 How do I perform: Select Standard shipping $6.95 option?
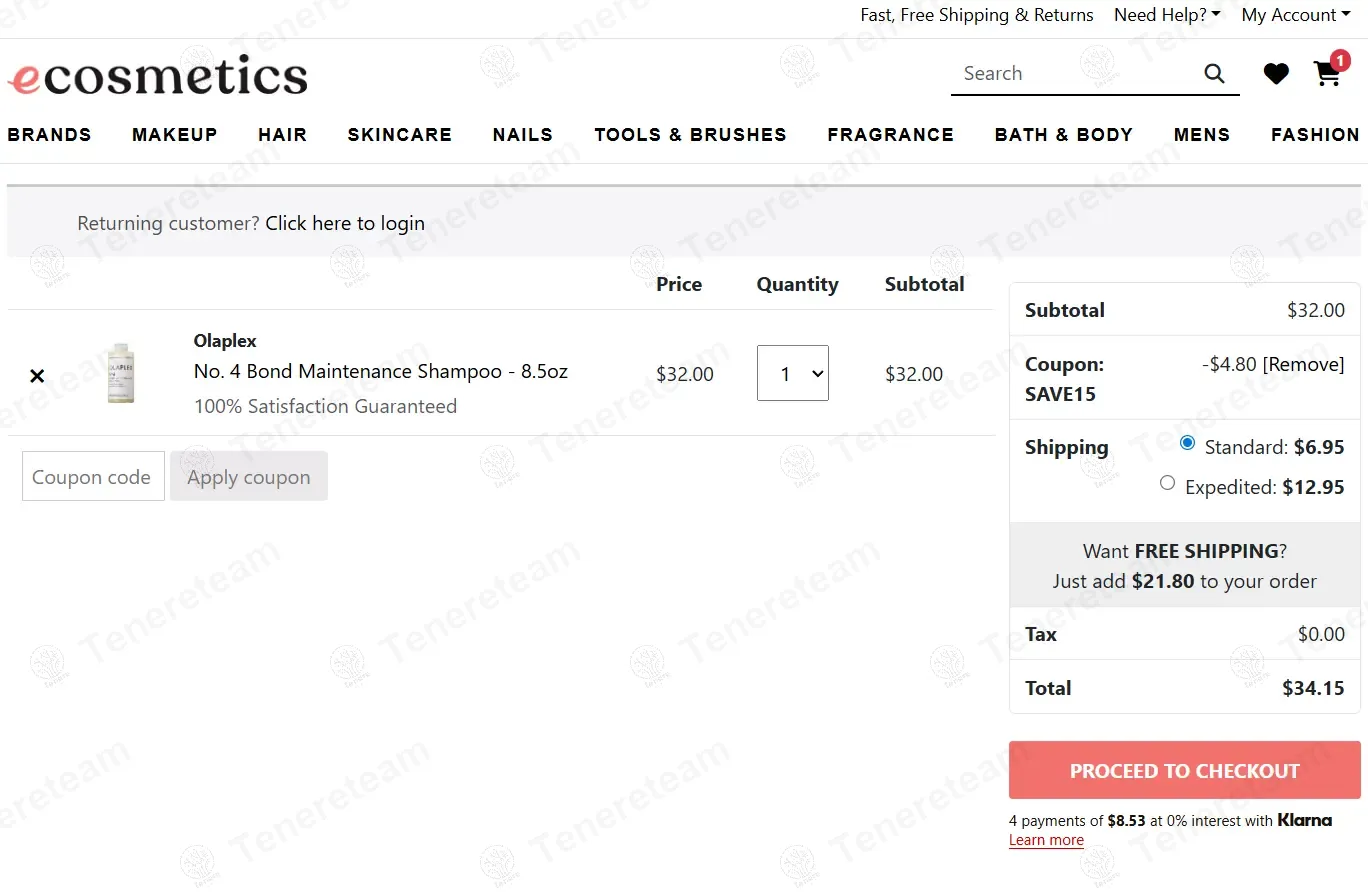[x=1187, y=443]
